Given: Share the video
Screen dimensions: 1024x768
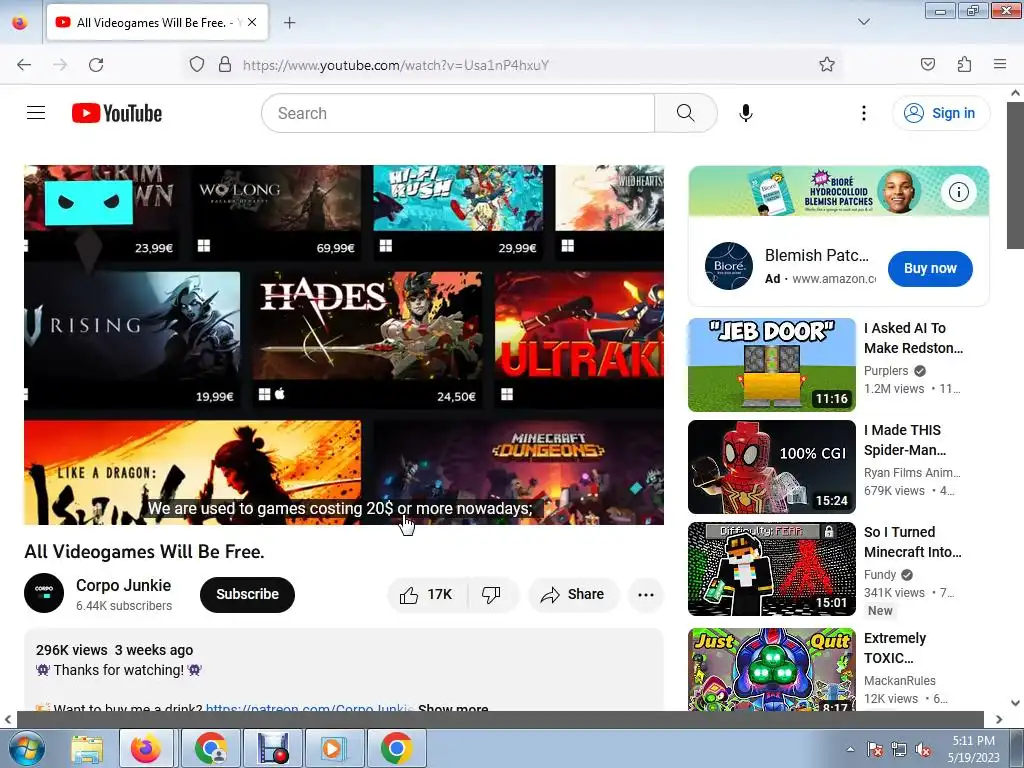Looking at the screenshot, I should point(573,594).
